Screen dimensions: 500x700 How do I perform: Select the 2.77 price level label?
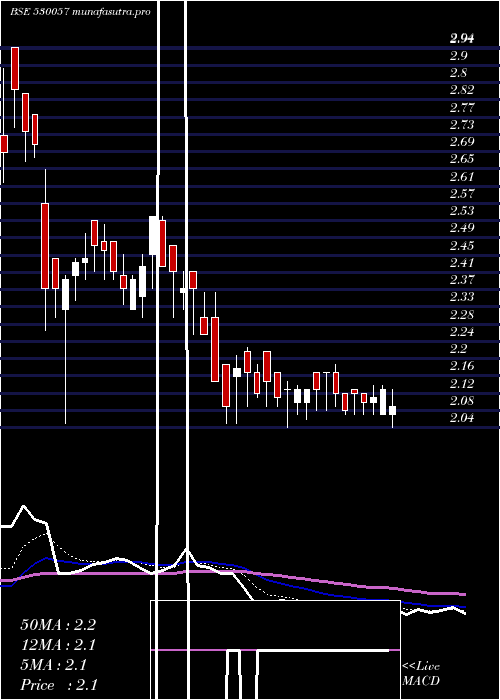(x=462, y=108)
